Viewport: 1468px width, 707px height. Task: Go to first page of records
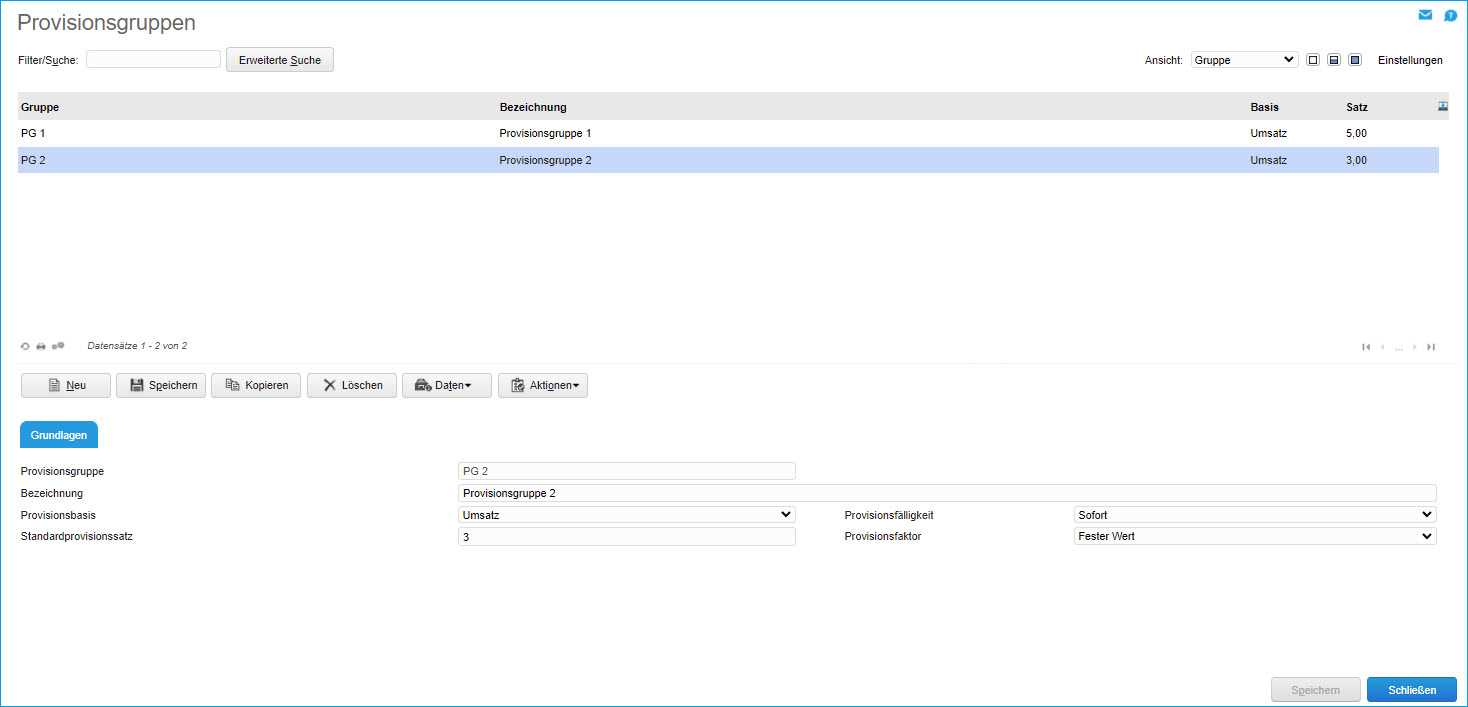point(1366,347)
